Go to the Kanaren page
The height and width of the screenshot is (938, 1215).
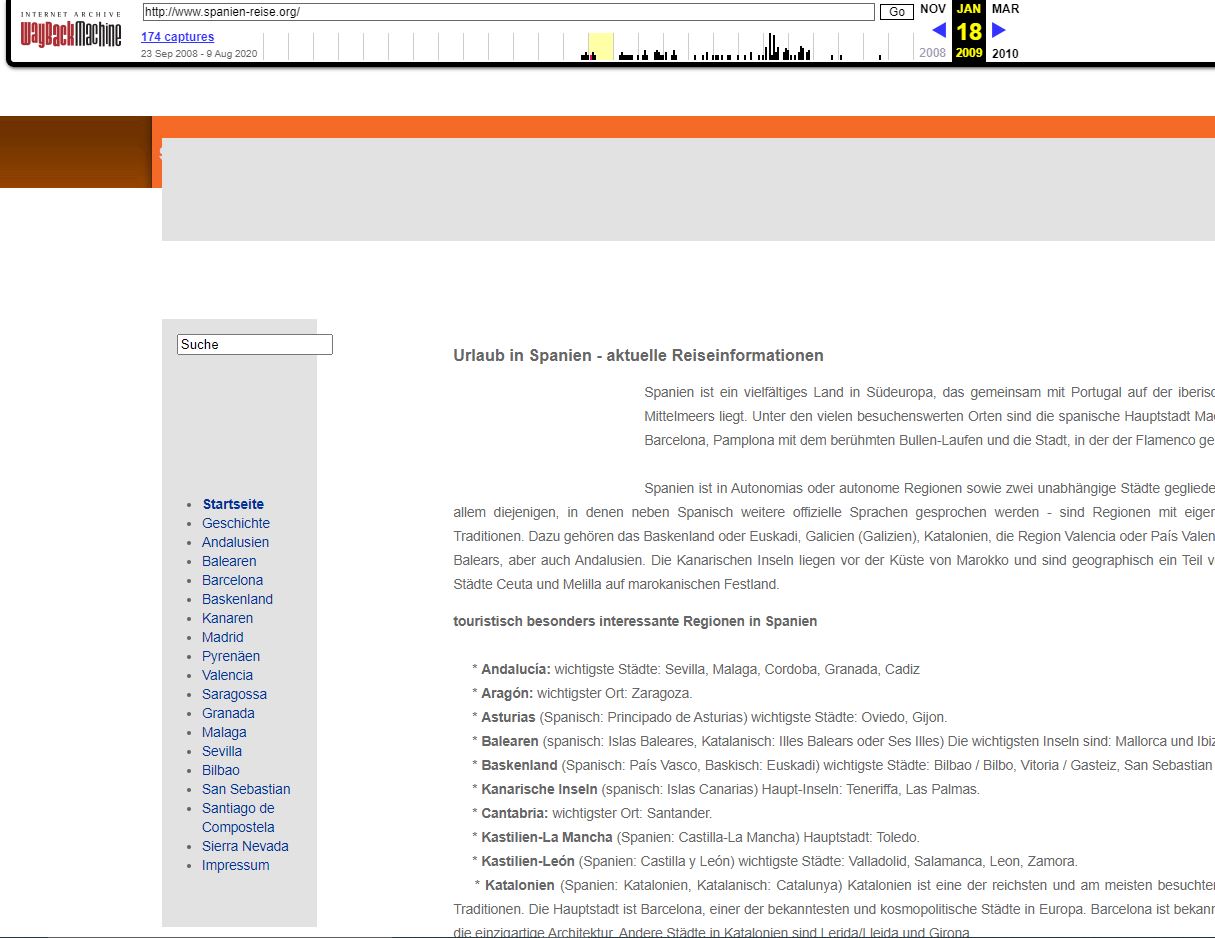tap(227, 618)
